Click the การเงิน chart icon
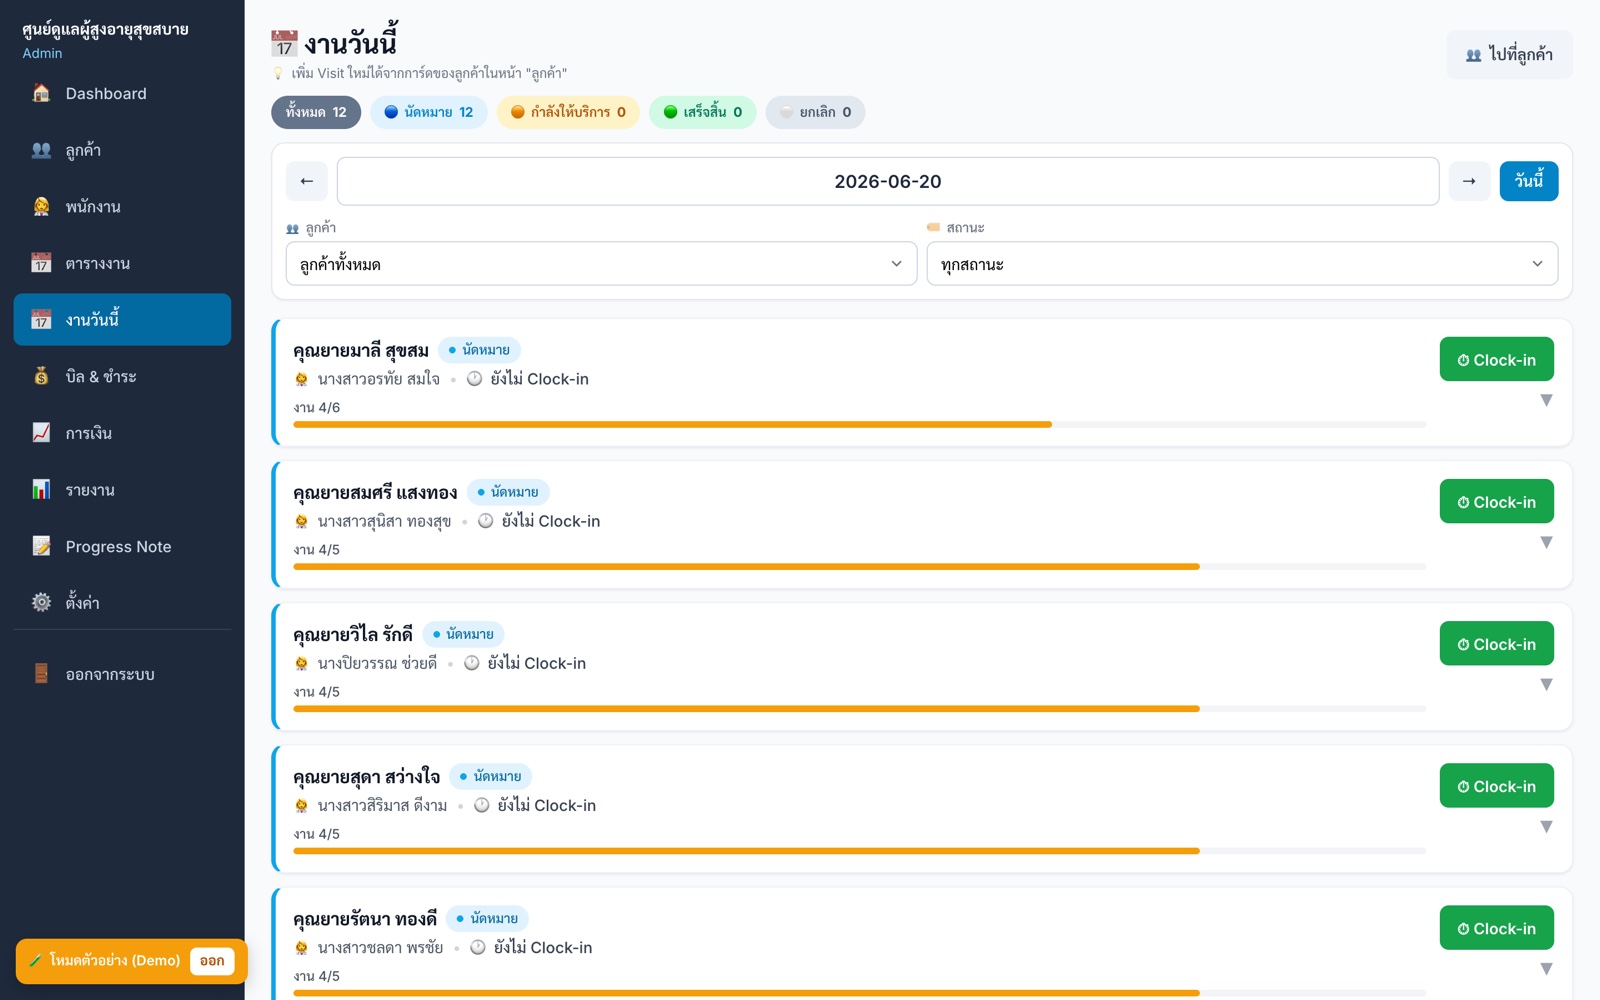Screen dimensions: 1600x1000 pyautogui.click(x=41, y=433)
